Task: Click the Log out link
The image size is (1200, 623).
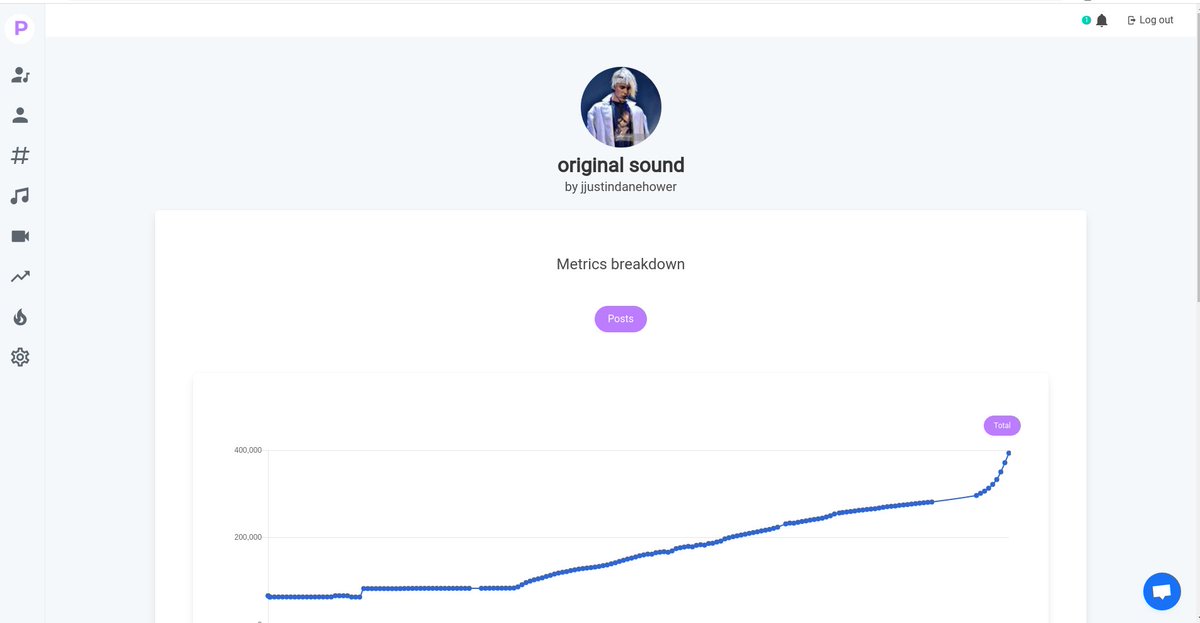Action: (1150, 20)
